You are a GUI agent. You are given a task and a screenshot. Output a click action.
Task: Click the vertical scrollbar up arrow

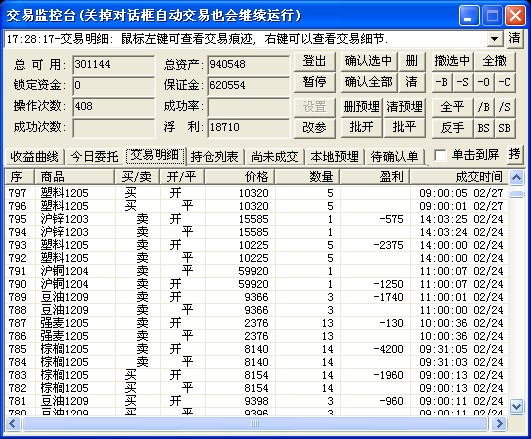tap(516, 177)
